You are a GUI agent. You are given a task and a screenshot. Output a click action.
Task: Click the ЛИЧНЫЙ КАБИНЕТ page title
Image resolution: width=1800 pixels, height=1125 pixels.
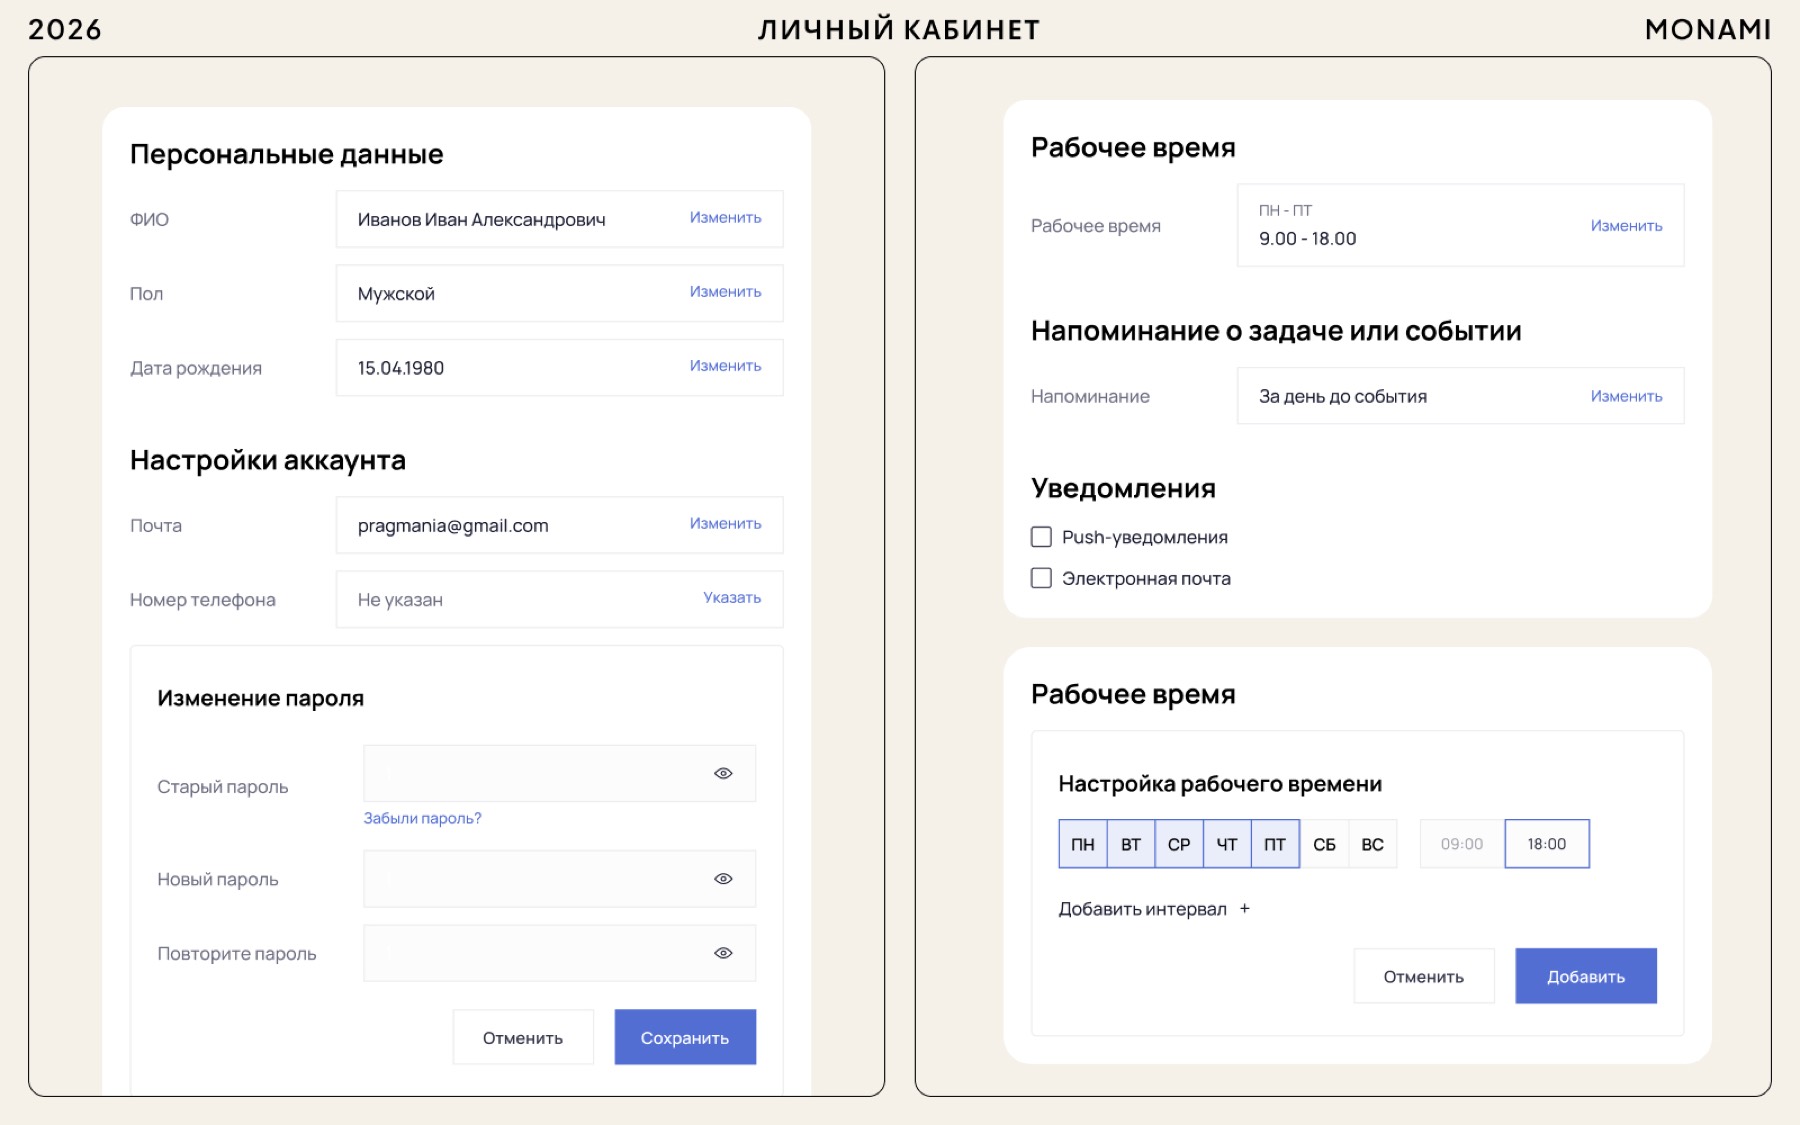click(x=899, y=30)
